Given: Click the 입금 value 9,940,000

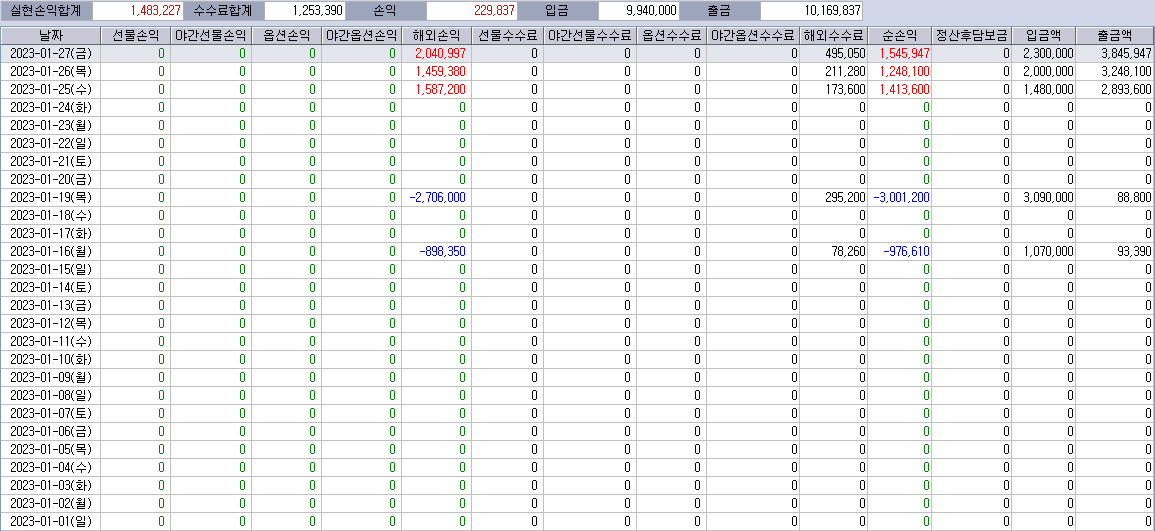Looking at the screenshot, I should tap(638, 11).
